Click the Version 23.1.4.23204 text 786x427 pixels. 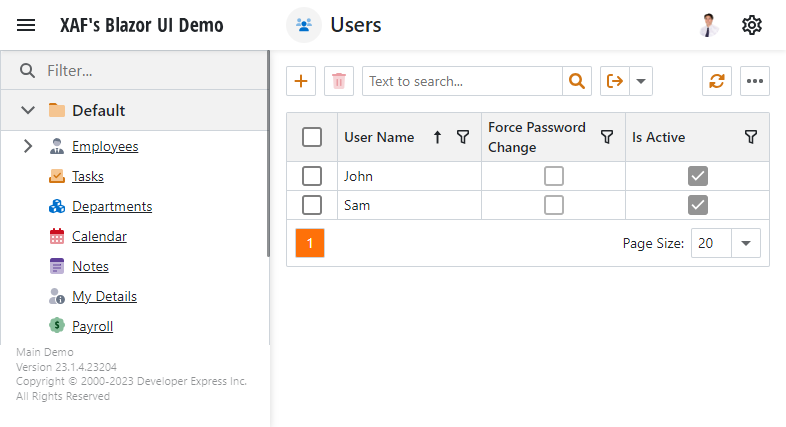coord(66,367)
